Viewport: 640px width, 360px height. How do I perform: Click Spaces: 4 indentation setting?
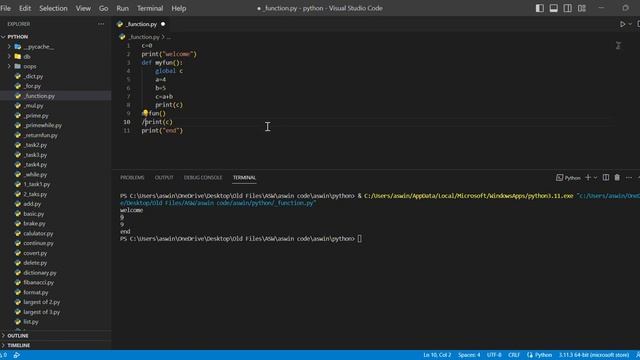(x=469, y=355)
